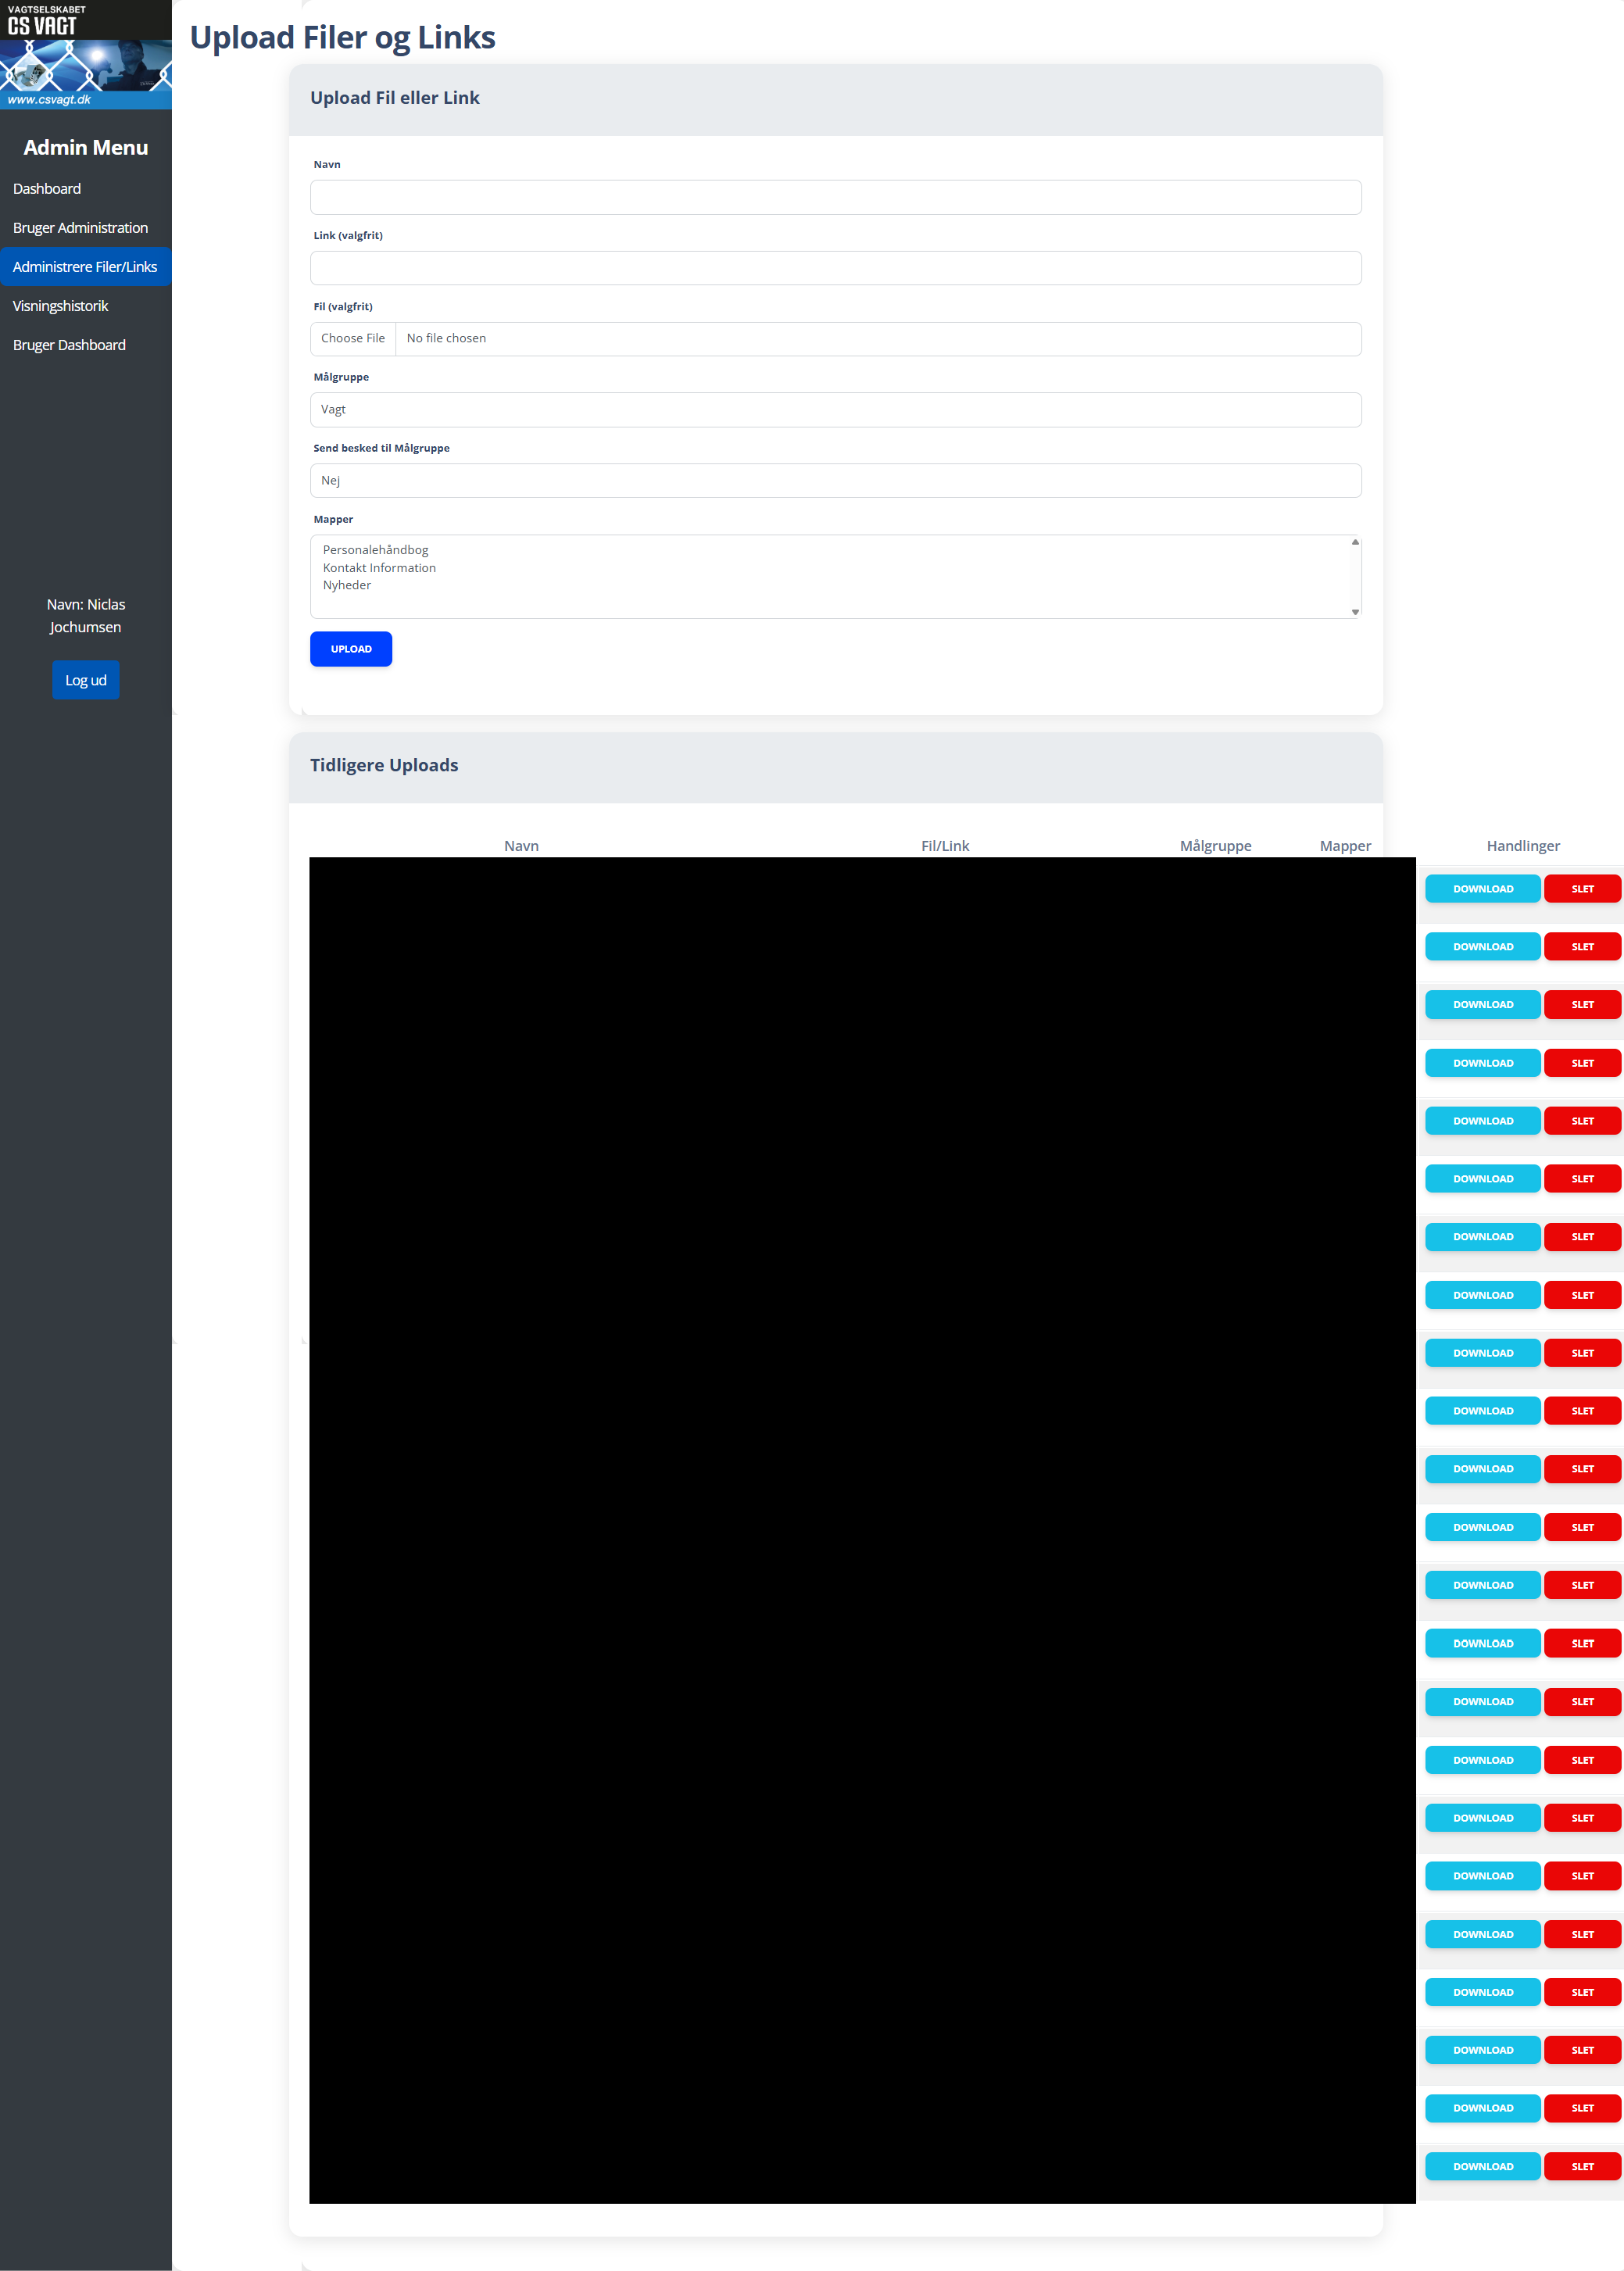
Task: Click the blue UPLOAD button
Action: pos(351,649)
